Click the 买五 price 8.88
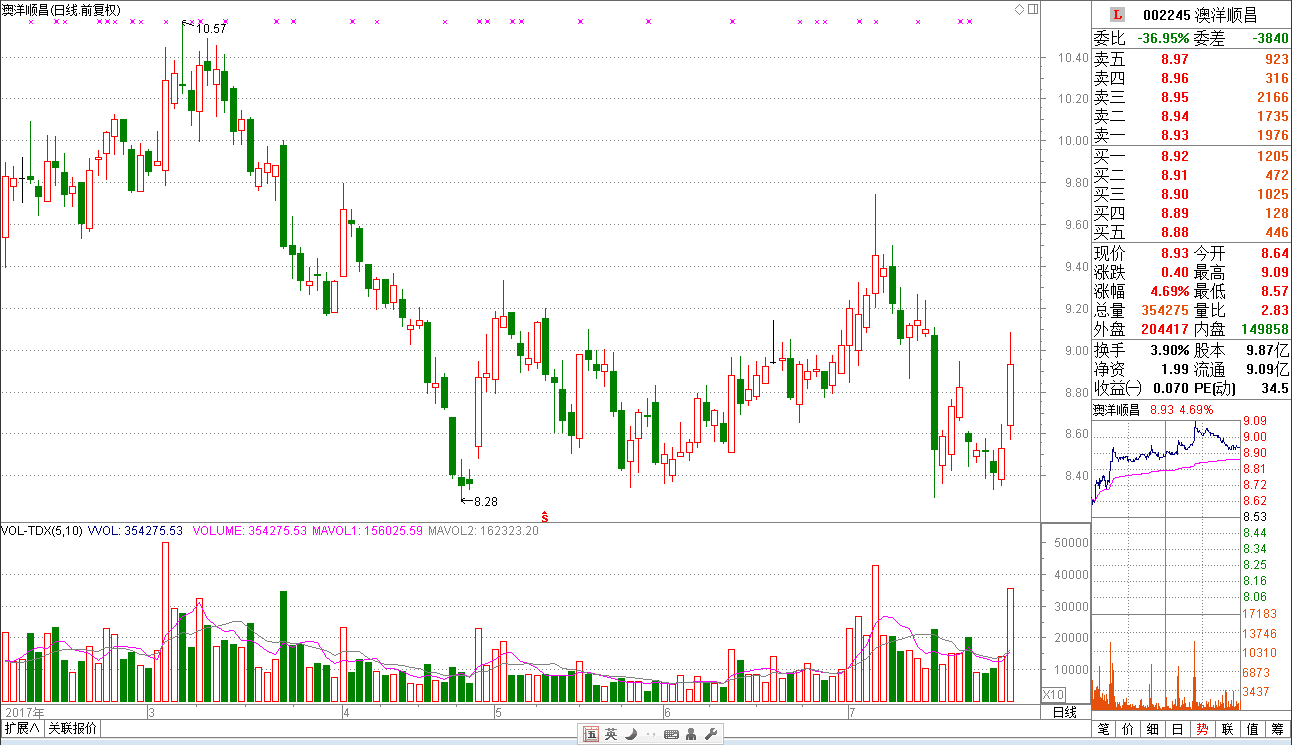The image size is (1292, 745). 1175,233
